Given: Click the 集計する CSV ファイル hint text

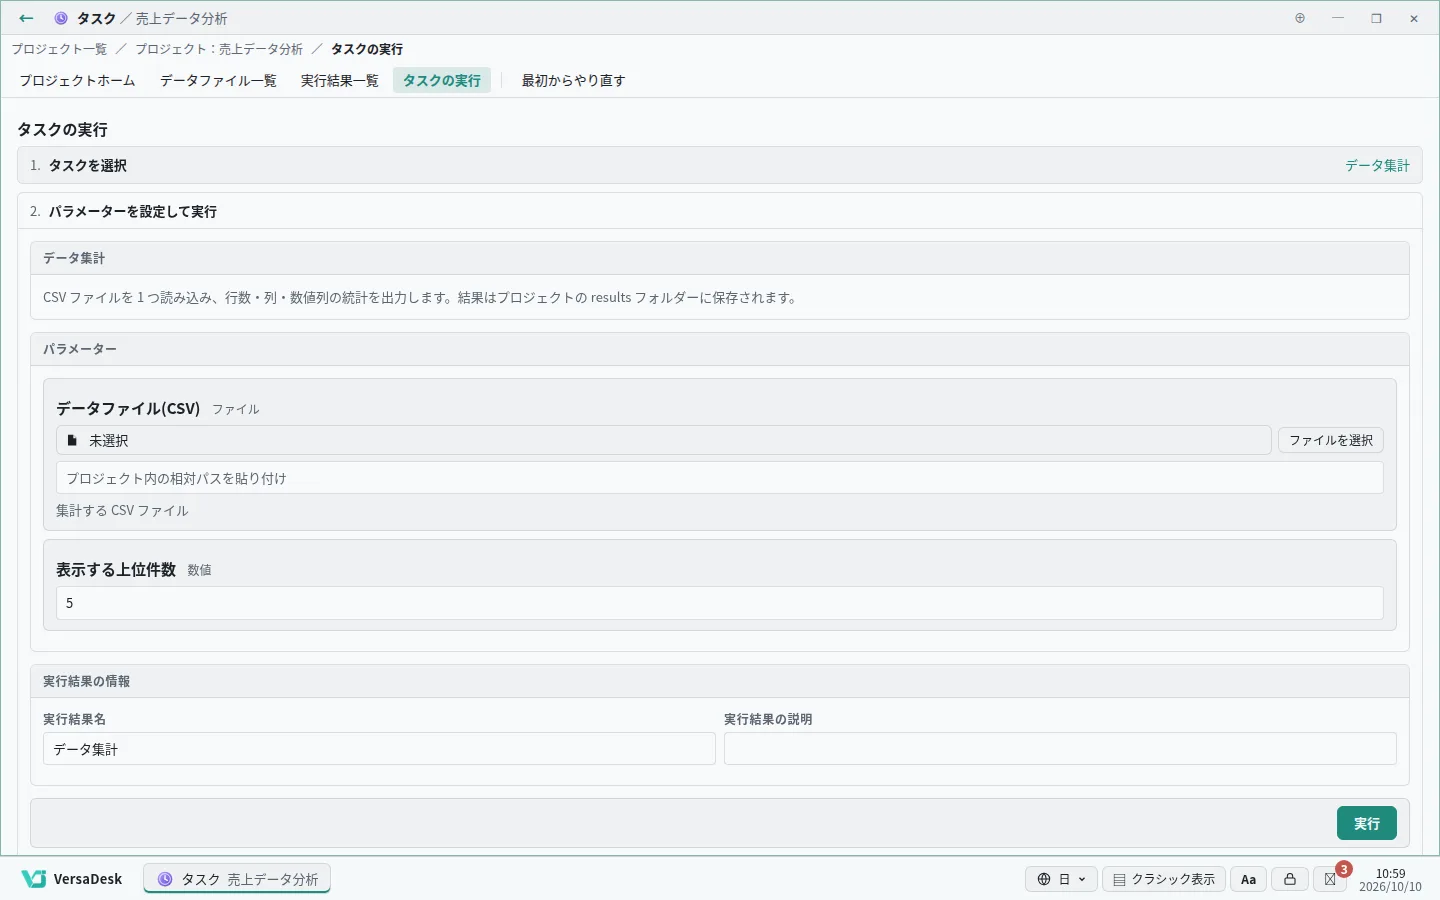Looking at the screenshot, I should [122, 510].
